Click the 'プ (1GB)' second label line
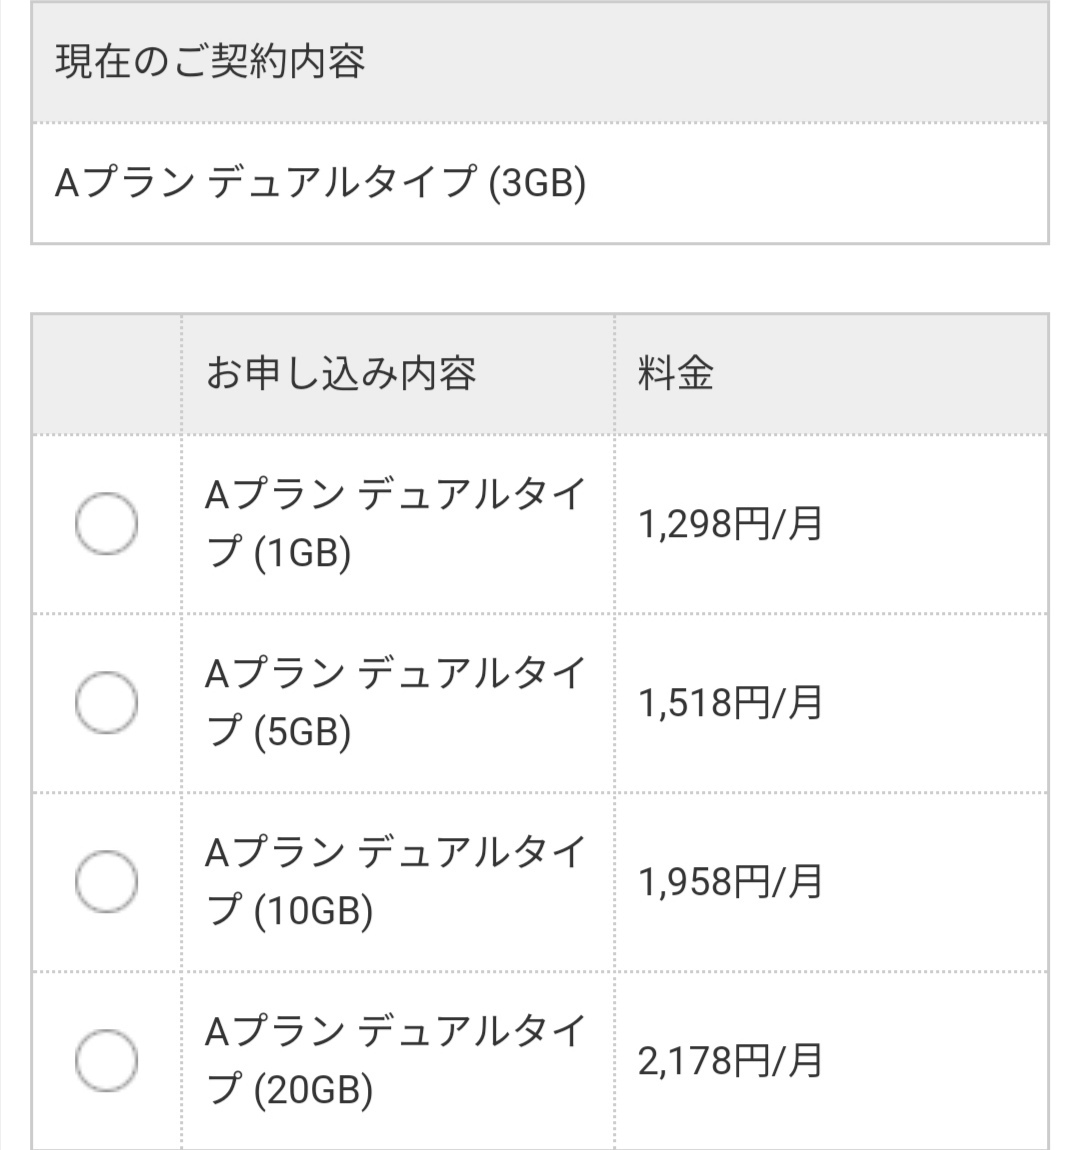This screenshot has height=1150, width=1080. click(278, 552)
